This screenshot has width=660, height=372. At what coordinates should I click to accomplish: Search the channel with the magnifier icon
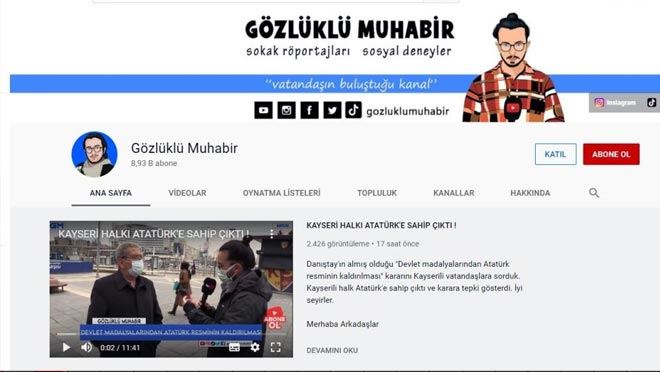coord(594,193)
